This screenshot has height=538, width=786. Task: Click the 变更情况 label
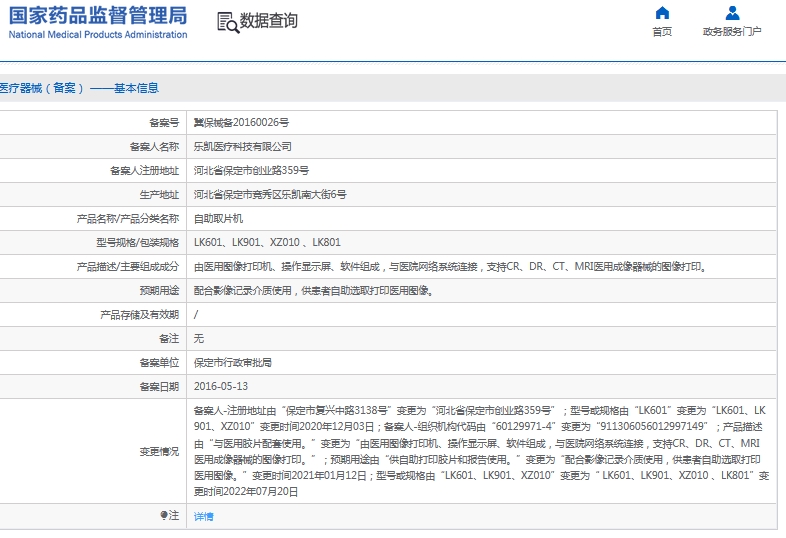159,451
